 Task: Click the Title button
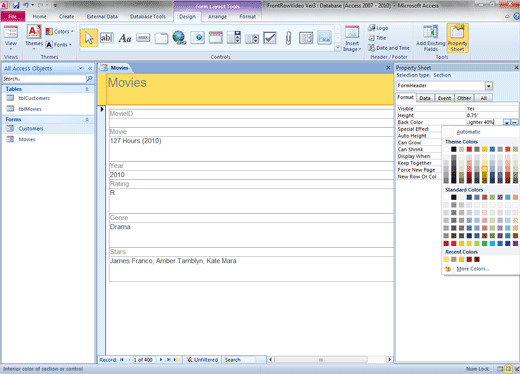coord(377,38)
